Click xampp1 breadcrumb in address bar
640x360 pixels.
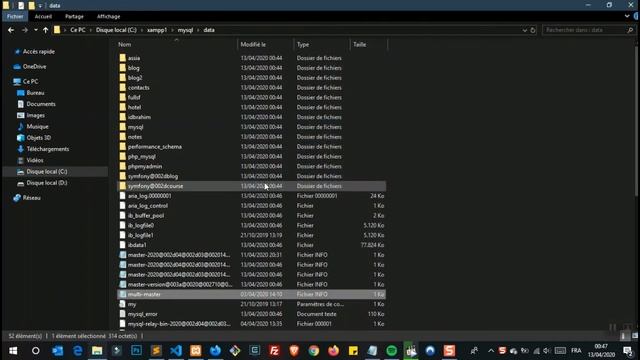157,30
